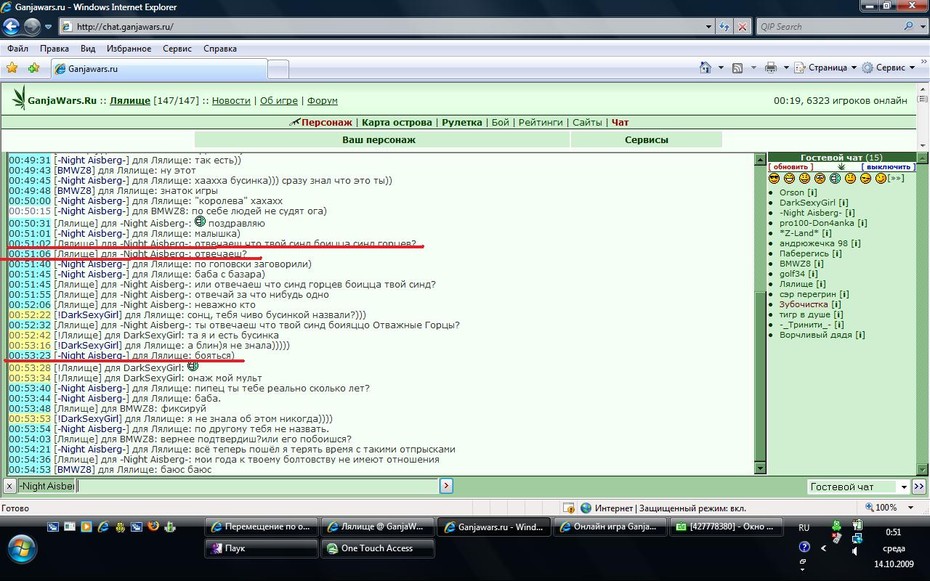The height and width of the screenshot is (581, 930).
Task: Open the Об игре link
Action: coord(279,101)
